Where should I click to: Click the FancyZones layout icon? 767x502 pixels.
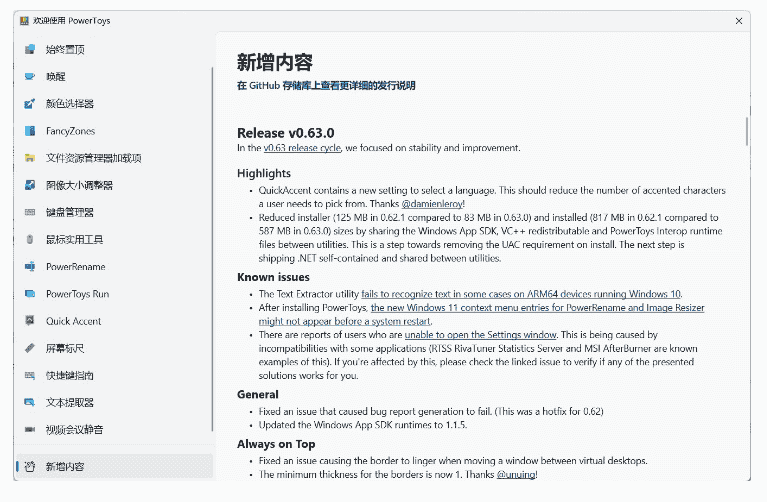click(30, 131)
